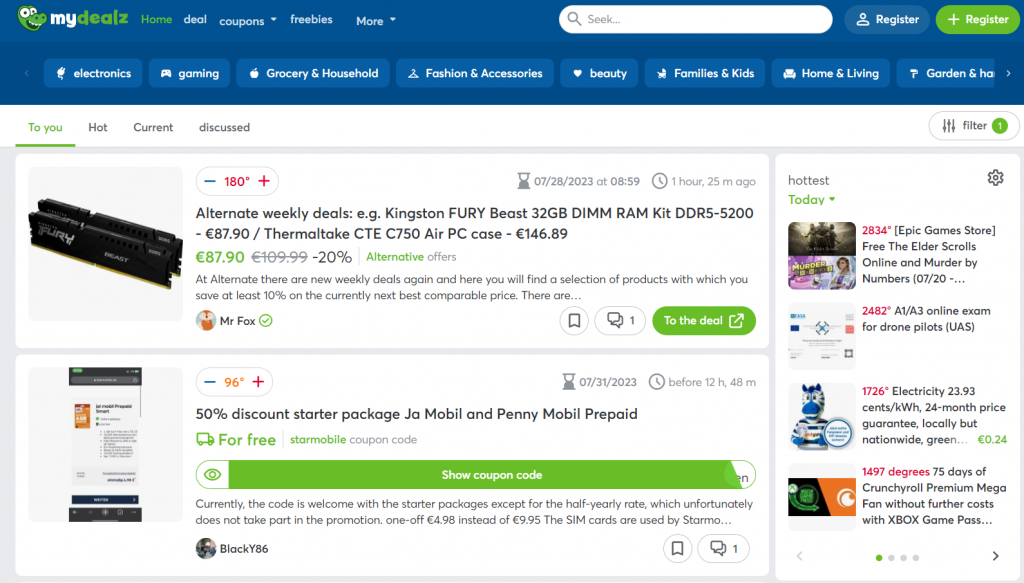Open Garden category chip
The width and height of the screenshot is (1024, 583).
[x=947, y=73]
